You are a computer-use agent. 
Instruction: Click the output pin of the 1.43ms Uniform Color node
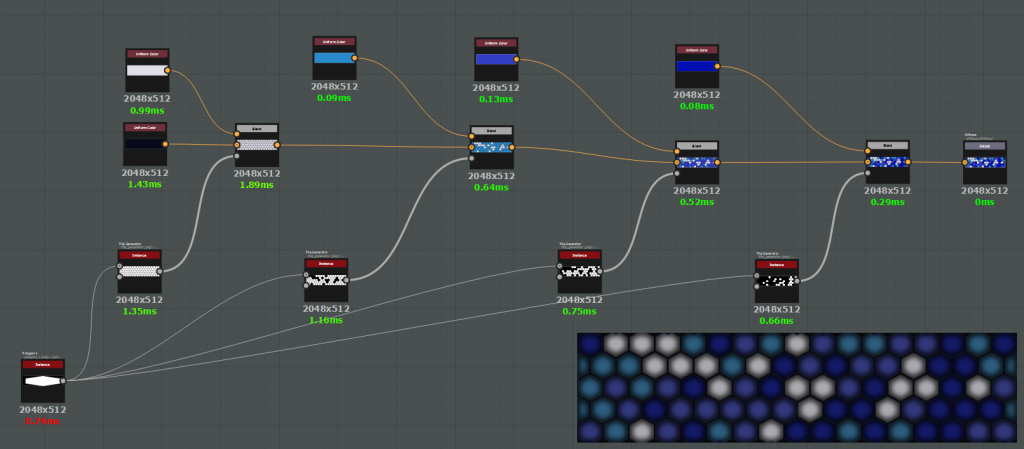point(165,144)
